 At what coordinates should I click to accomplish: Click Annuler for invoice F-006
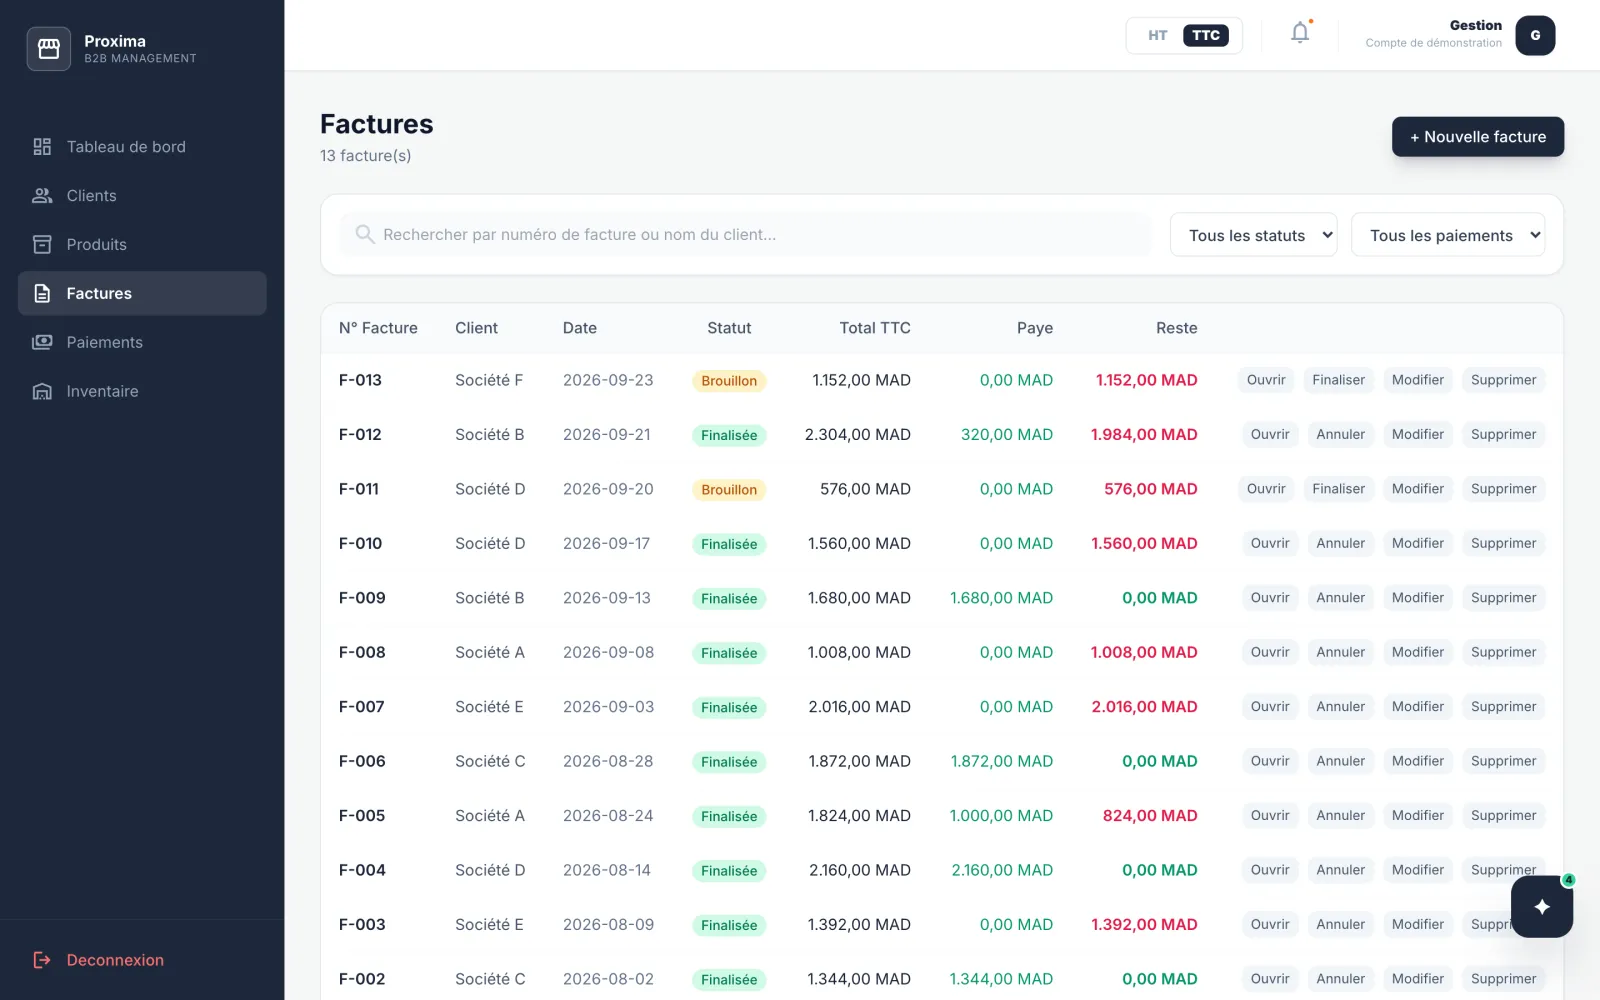(1340, 761)
